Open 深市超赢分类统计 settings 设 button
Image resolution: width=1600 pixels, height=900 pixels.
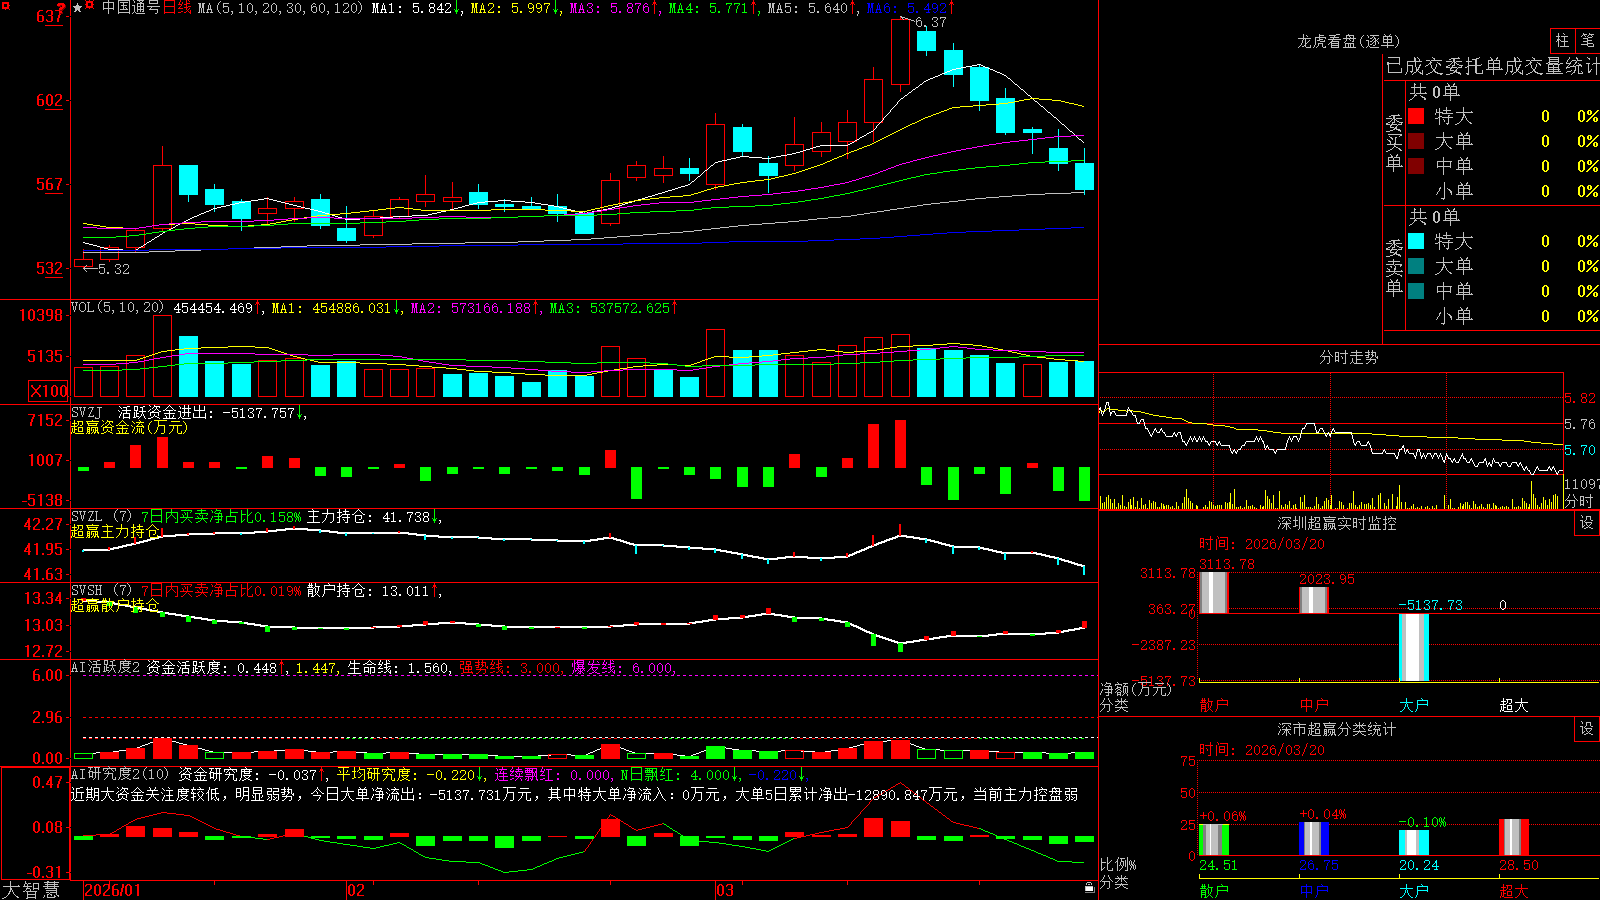pos(1587,729)
